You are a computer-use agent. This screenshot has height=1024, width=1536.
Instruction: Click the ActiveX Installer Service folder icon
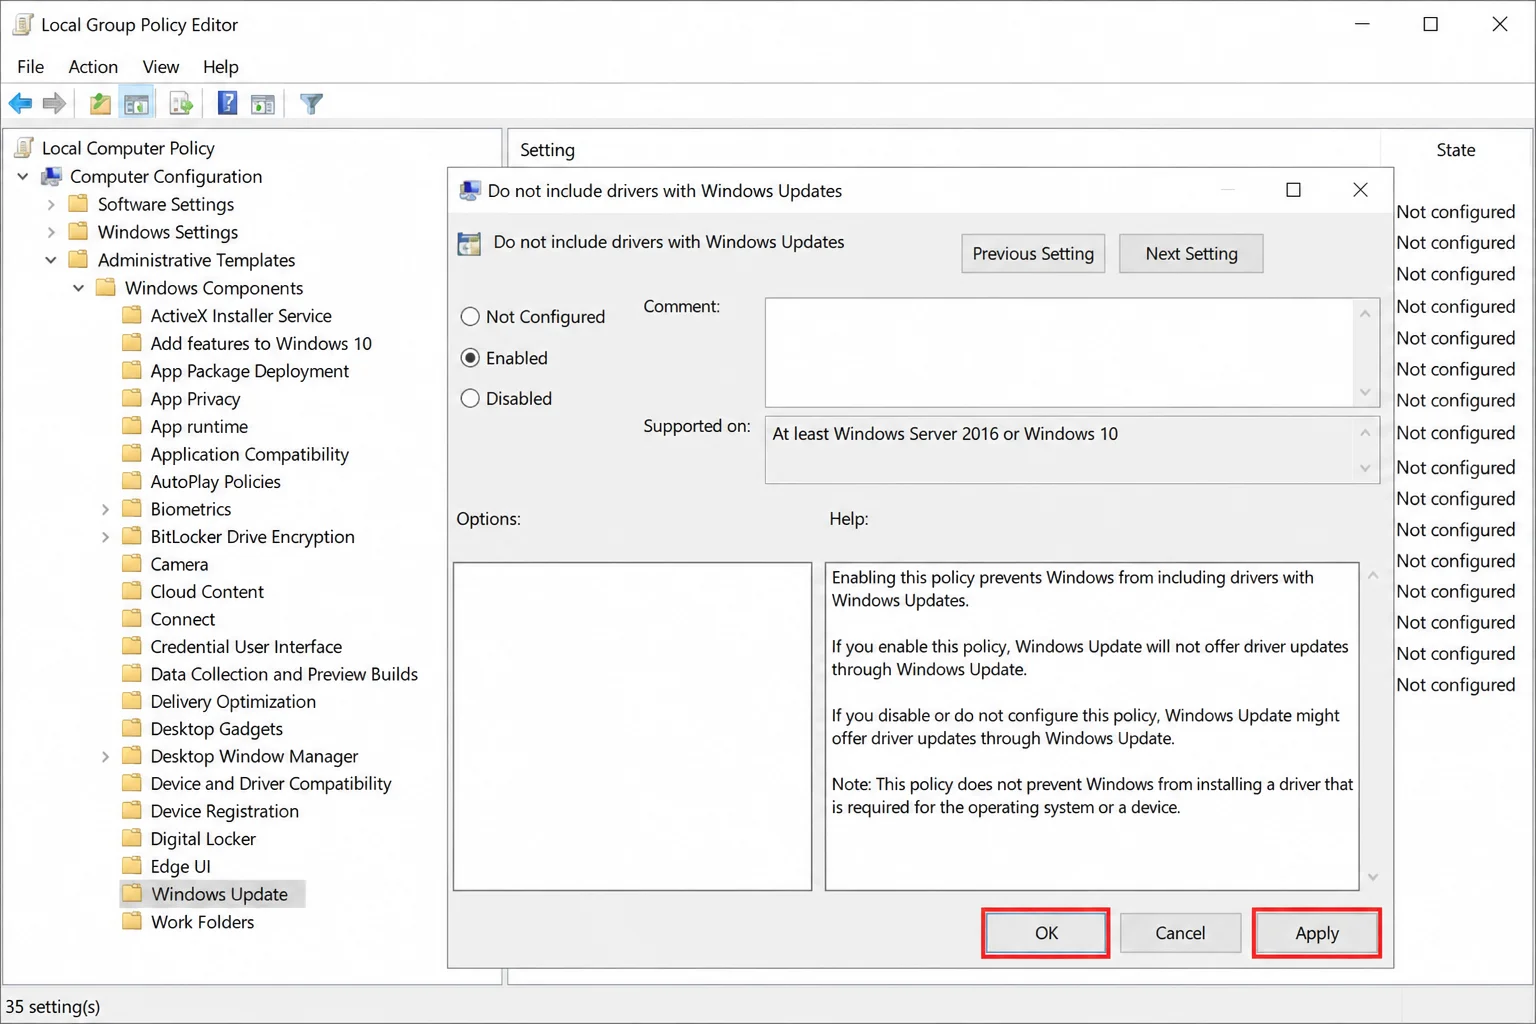[132, 315]
